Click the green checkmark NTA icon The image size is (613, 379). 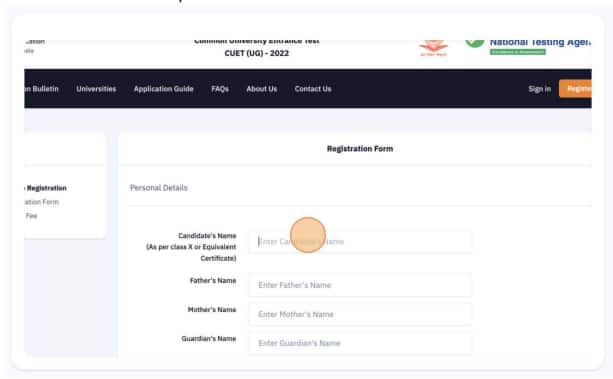(x=475, y=43)
